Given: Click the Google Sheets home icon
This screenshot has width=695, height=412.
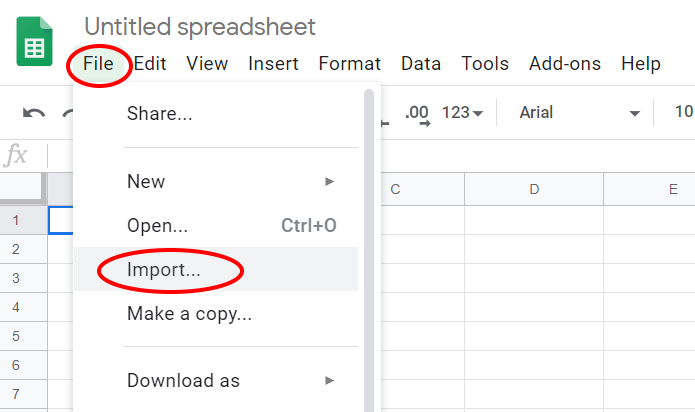Looking at the screenshot, I should [35, 41].
